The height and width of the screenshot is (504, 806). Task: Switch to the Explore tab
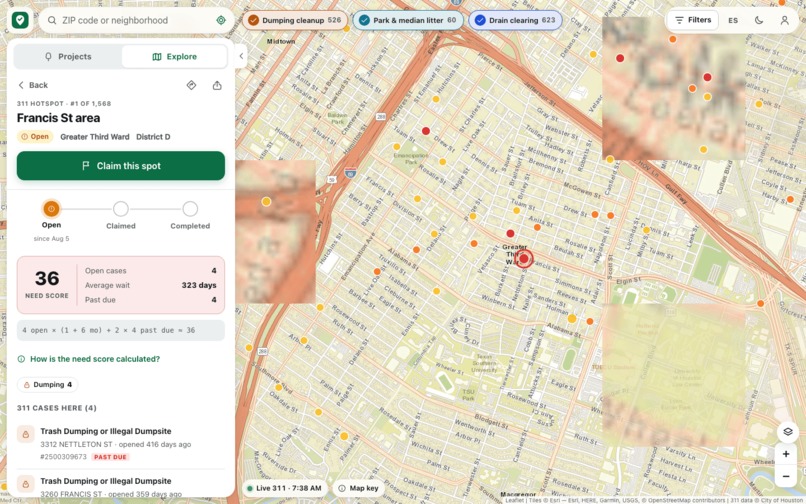(174, 57)
